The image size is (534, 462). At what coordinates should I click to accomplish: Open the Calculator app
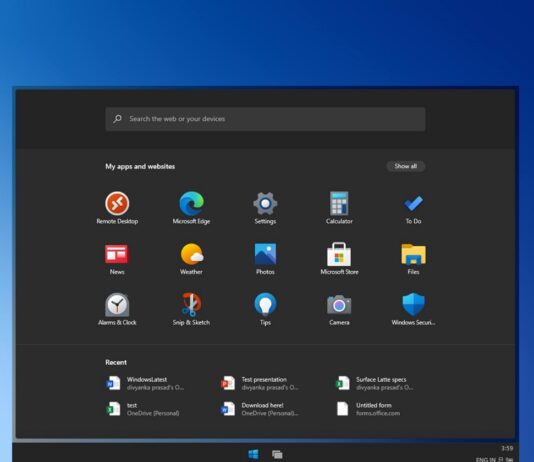click(x=339, y=208)
